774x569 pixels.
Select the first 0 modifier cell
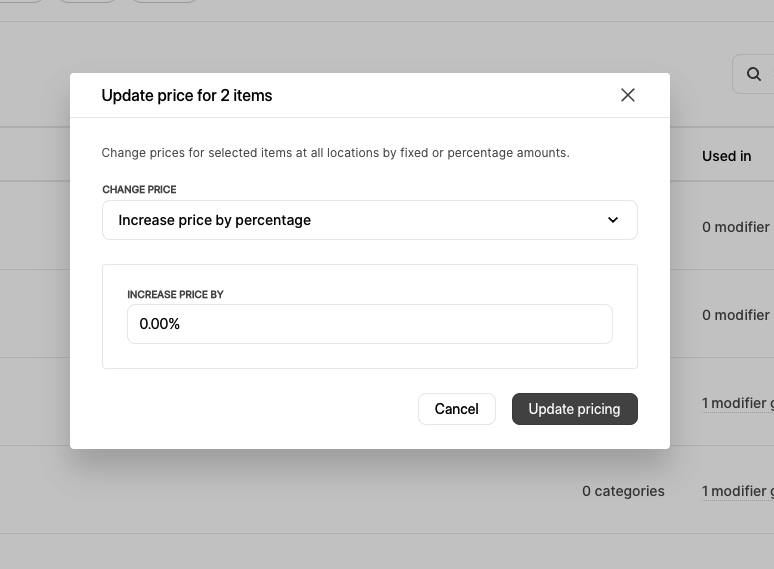tap(736, 227)
